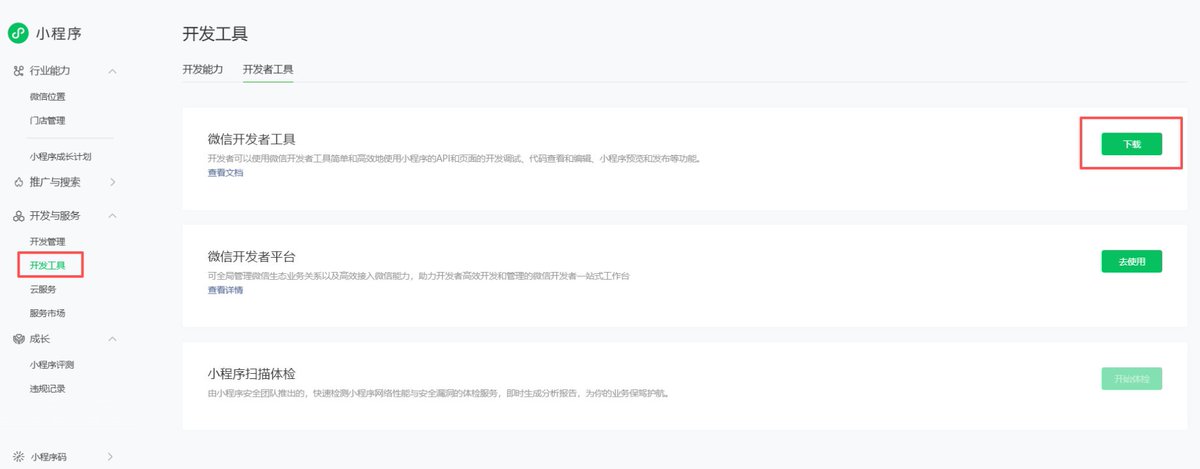Viewport: 1200px width, 469px height.
Task: Click the 小程序 brand name text
Action: pos(59,33)
